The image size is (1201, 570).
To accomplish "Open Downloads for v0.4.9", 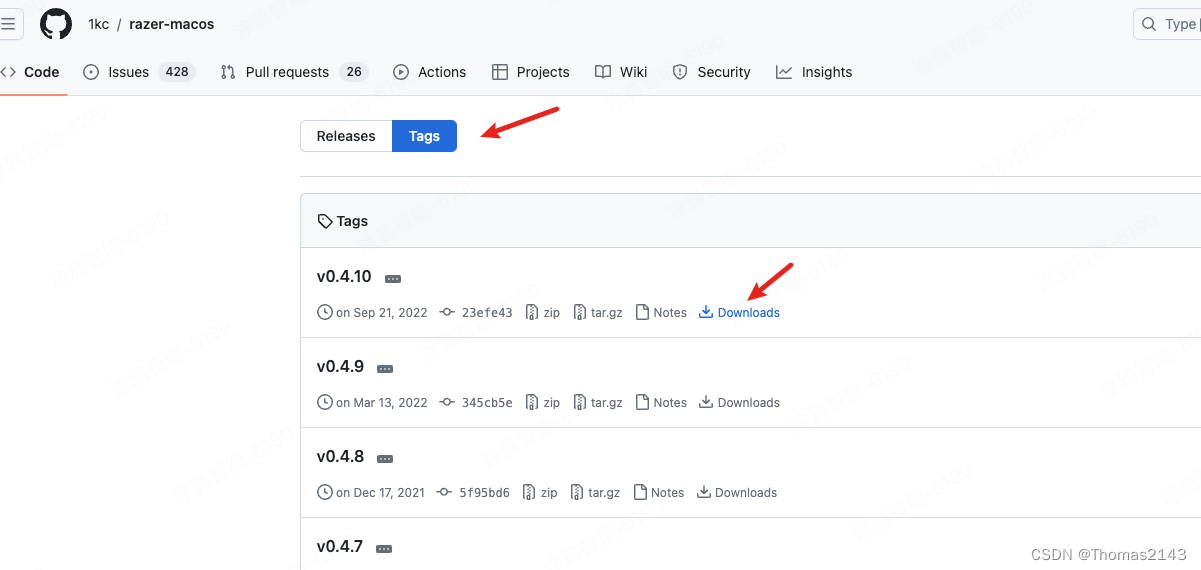I will click(740, 402).
